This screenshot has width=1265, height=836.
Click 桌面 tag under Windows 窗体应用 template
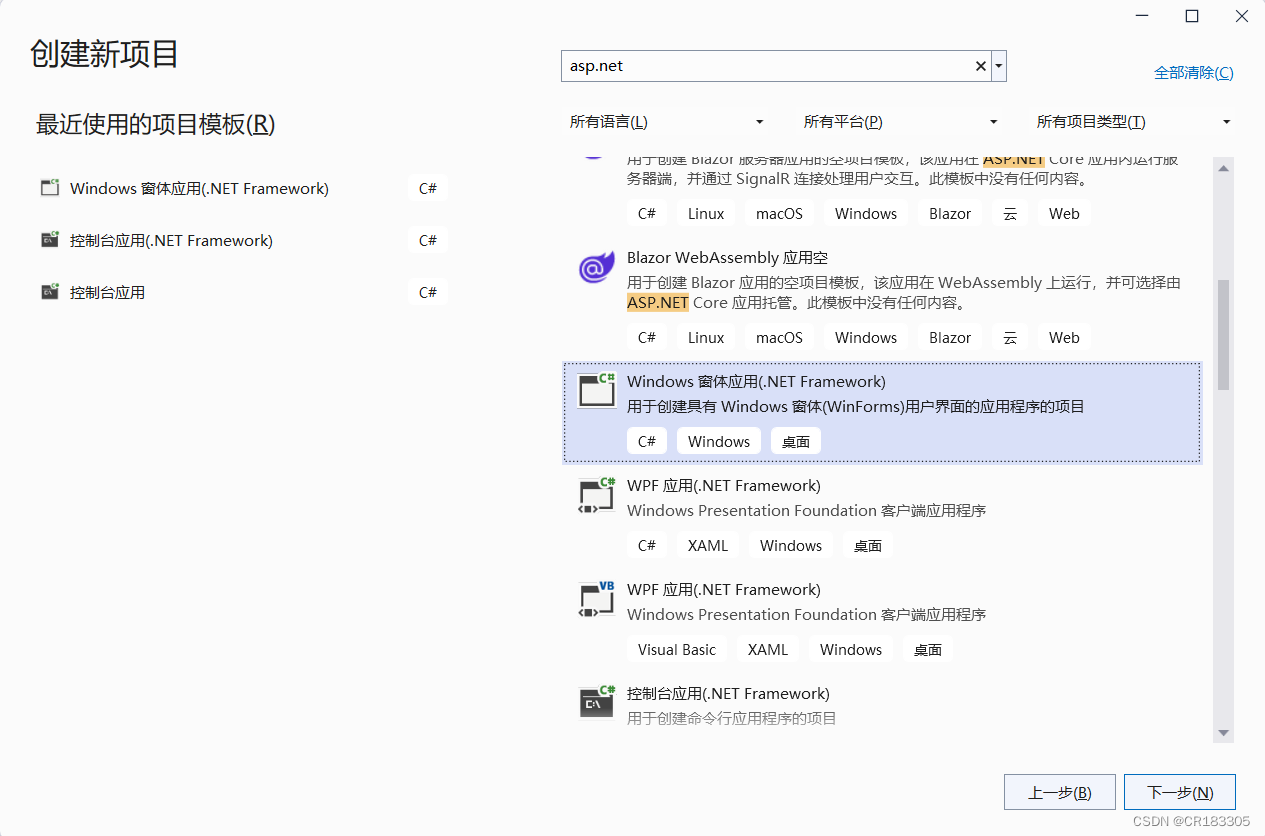pyautogui.click(x=796, y=441)
